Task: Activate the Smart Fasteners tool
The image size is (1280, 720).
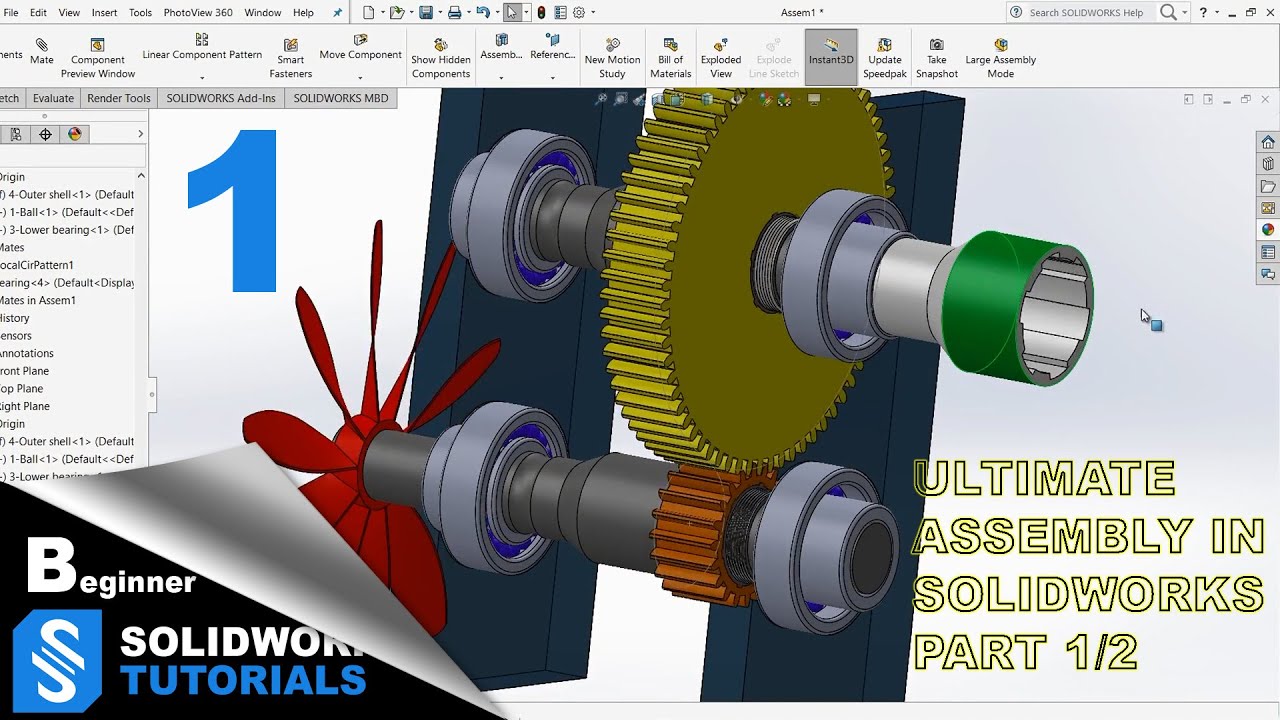Action: pyautogui.click(x=290, y=54)
